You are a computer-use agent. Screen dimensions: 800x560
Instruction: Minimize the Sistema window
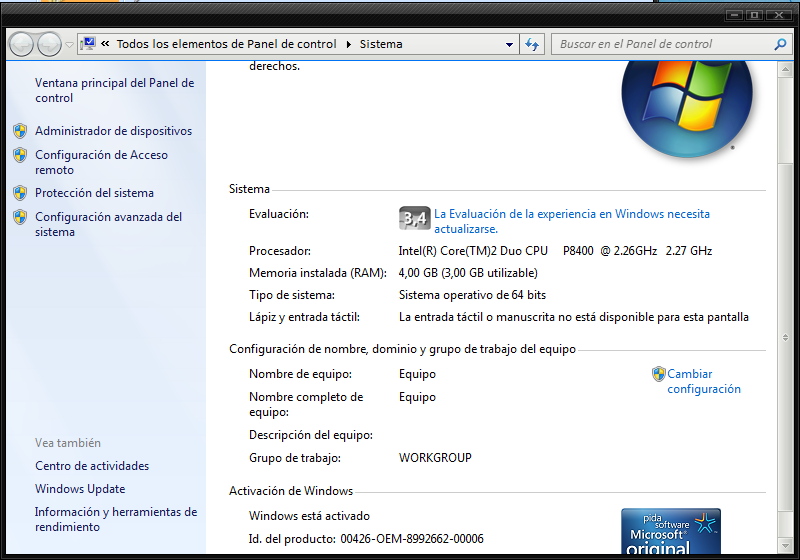pyautogui.click(x=735, y=15)
